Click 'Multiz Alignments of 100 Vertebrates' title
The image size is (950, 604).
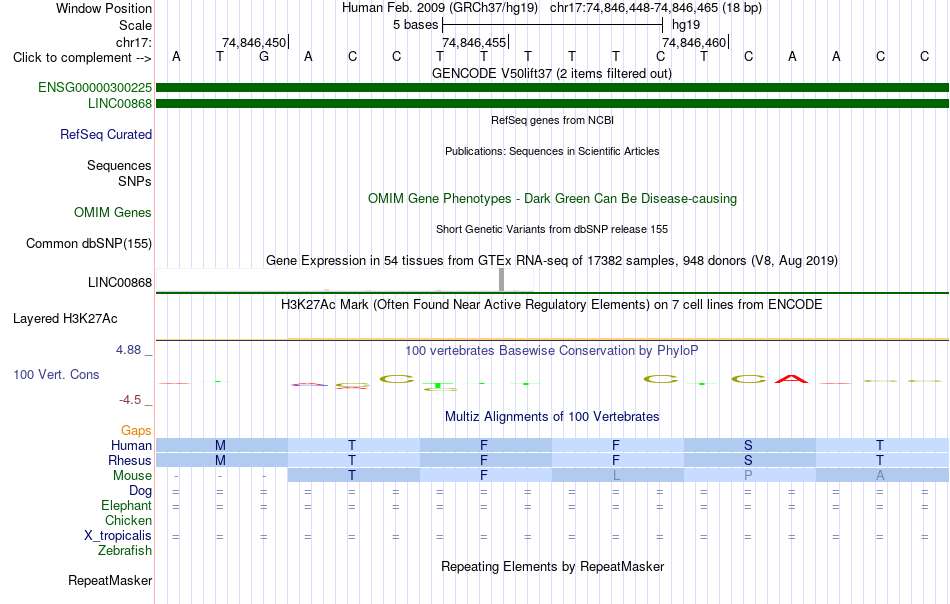[x=552, y=417]
